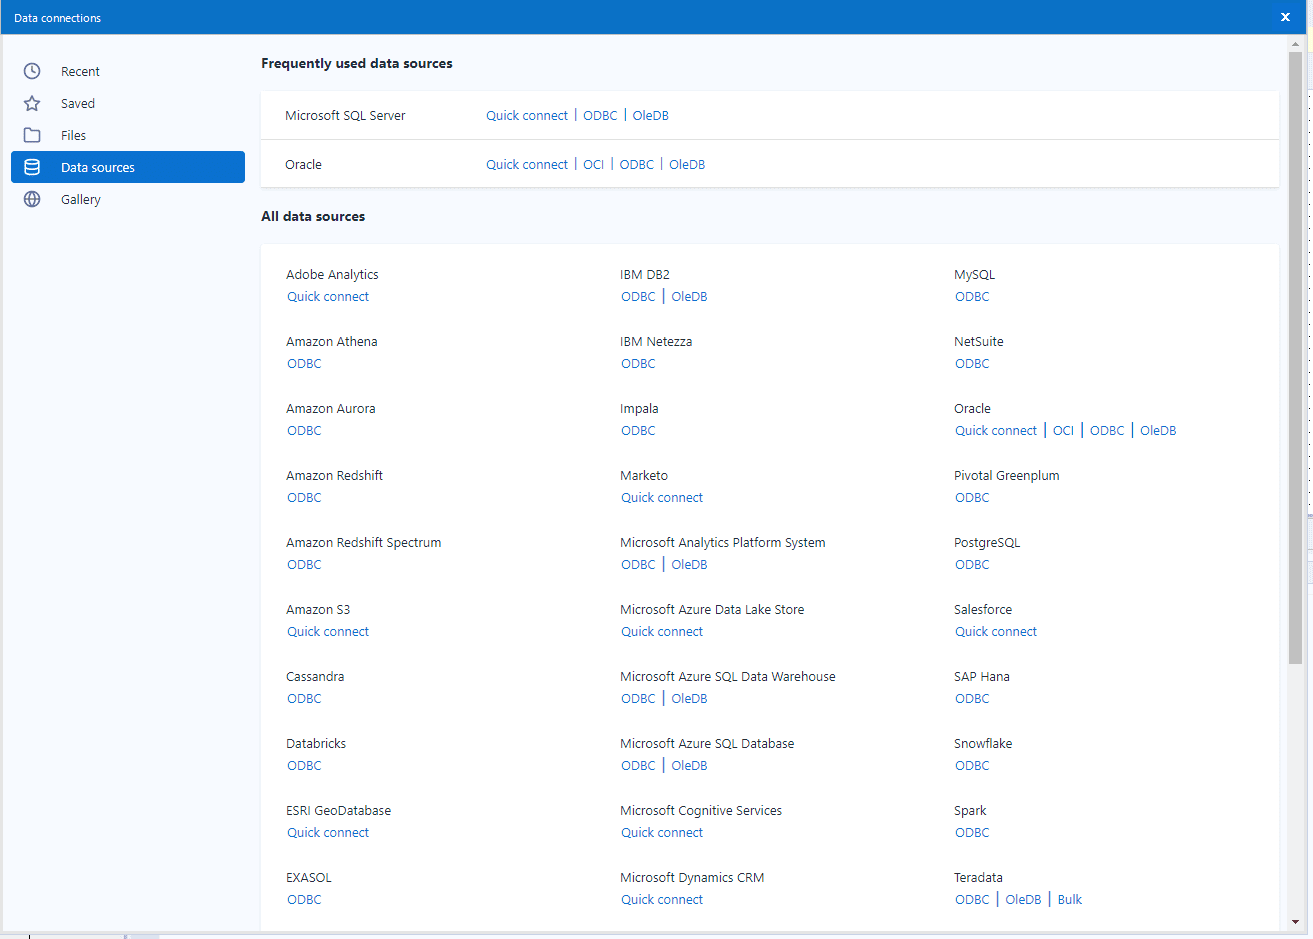Click the folder icon for Files

coord(32,135)
